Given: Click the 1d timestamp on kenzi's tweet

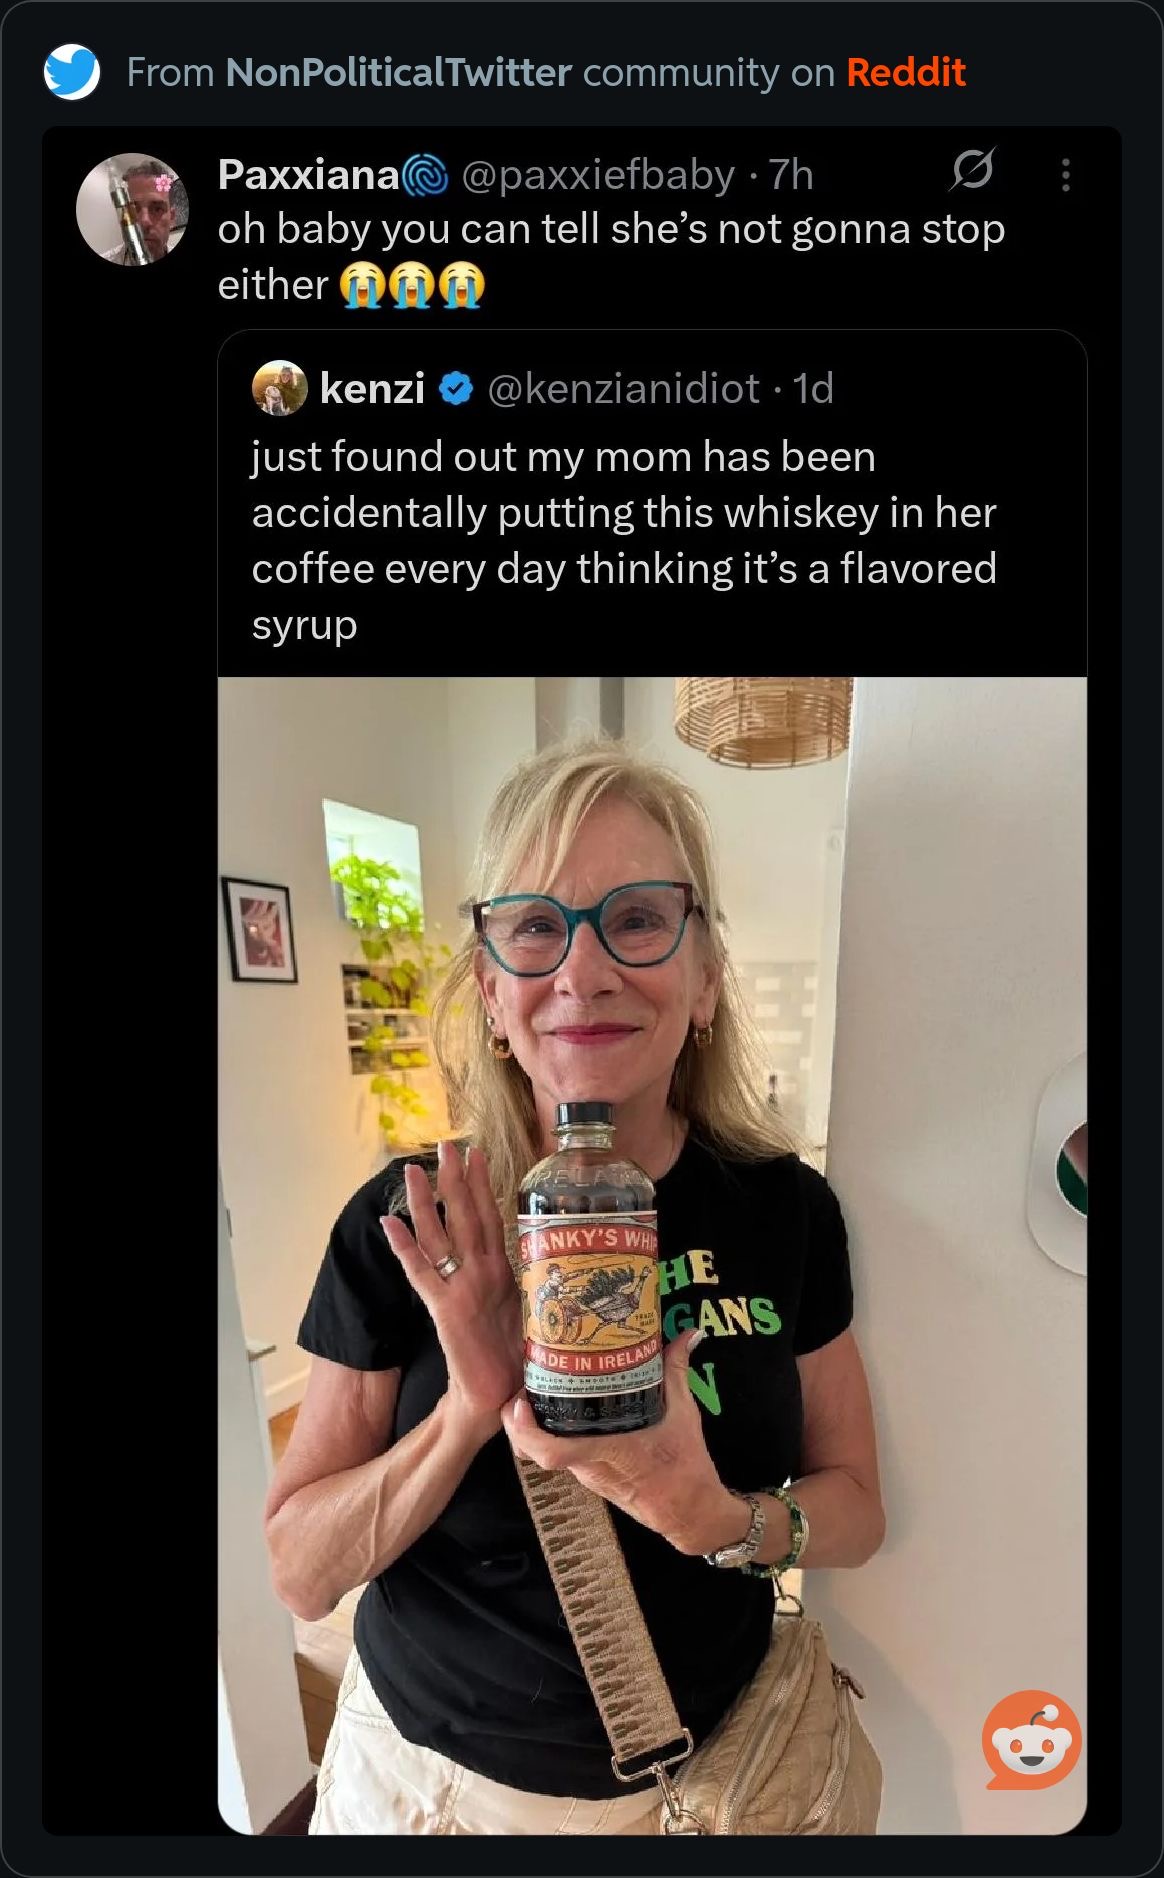Looking at the screenshot, I should (813, 388).
